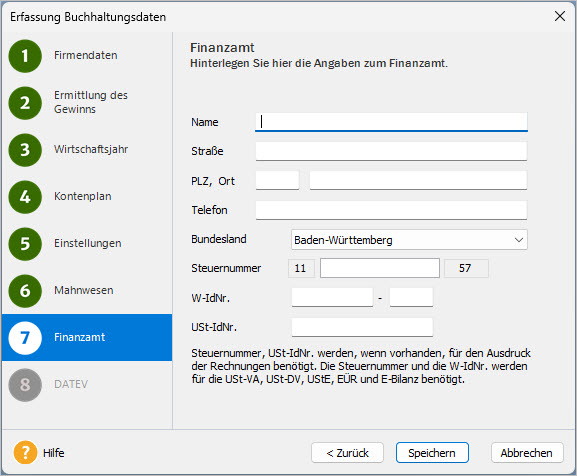Image resolution: width=577 pixels, height=476 pixels.
Task: Choose step 6 Mahnwesen circle icon
Action: [25, 291]
